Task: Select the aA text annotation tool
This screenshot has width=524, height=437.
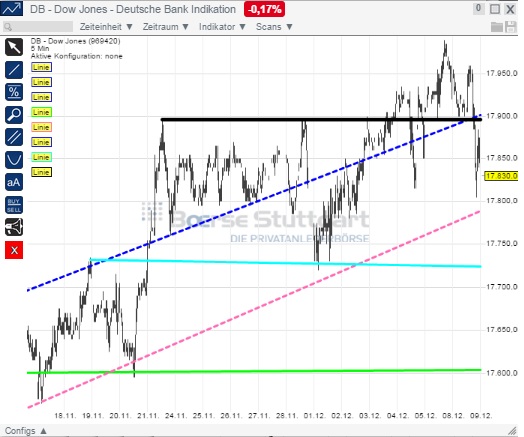Action: (14, 182)
